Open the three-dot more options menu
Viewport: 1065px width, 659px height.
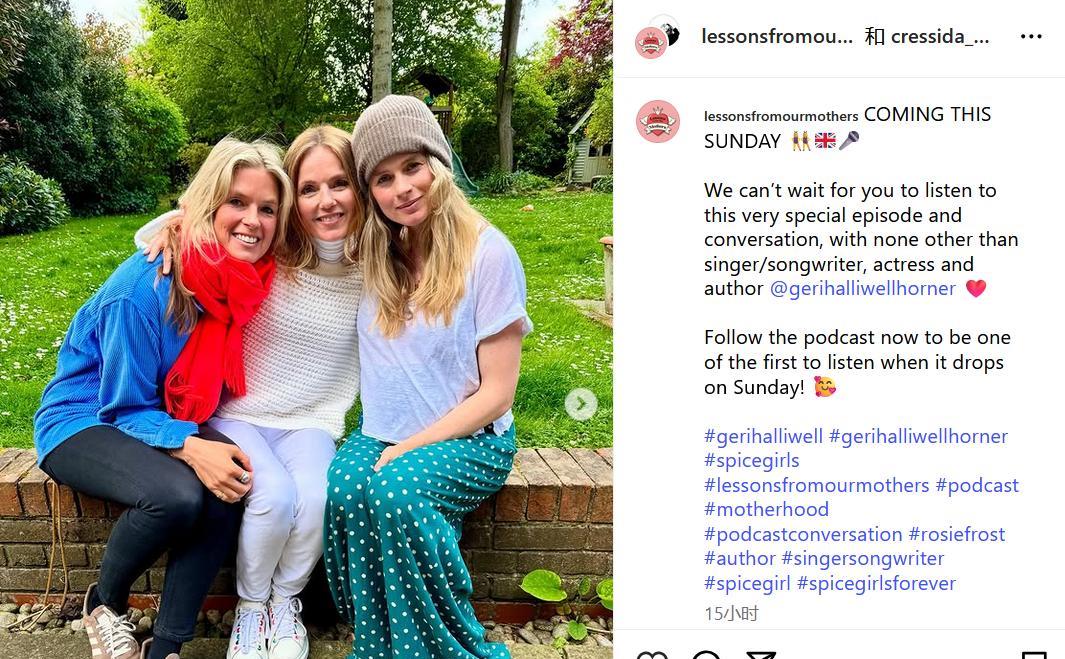click(x=1030, y=37)
